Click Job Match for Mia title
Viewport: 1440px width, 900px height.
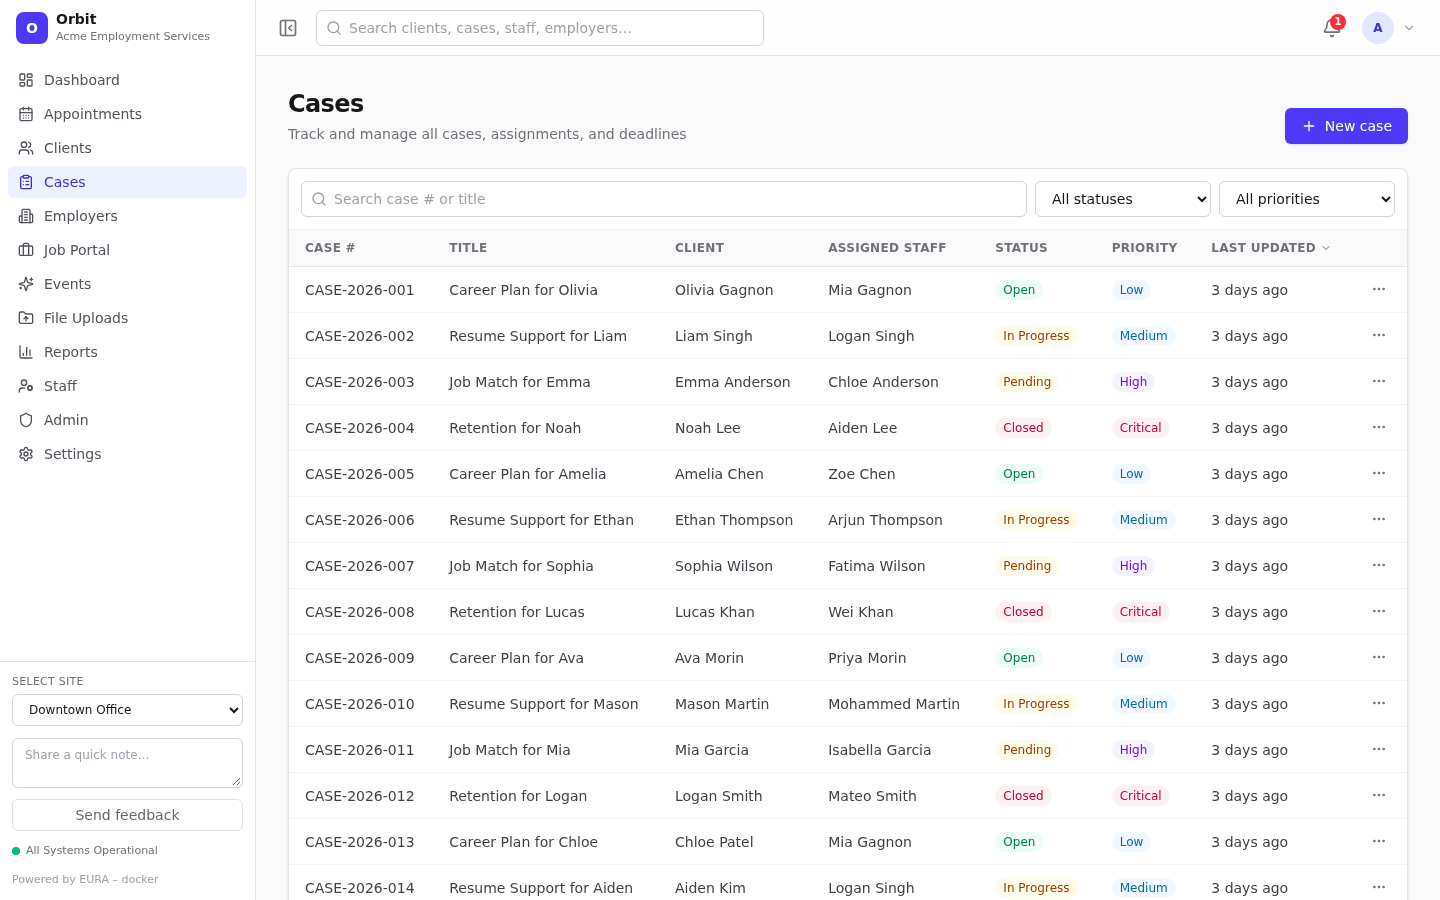point(510,750)
